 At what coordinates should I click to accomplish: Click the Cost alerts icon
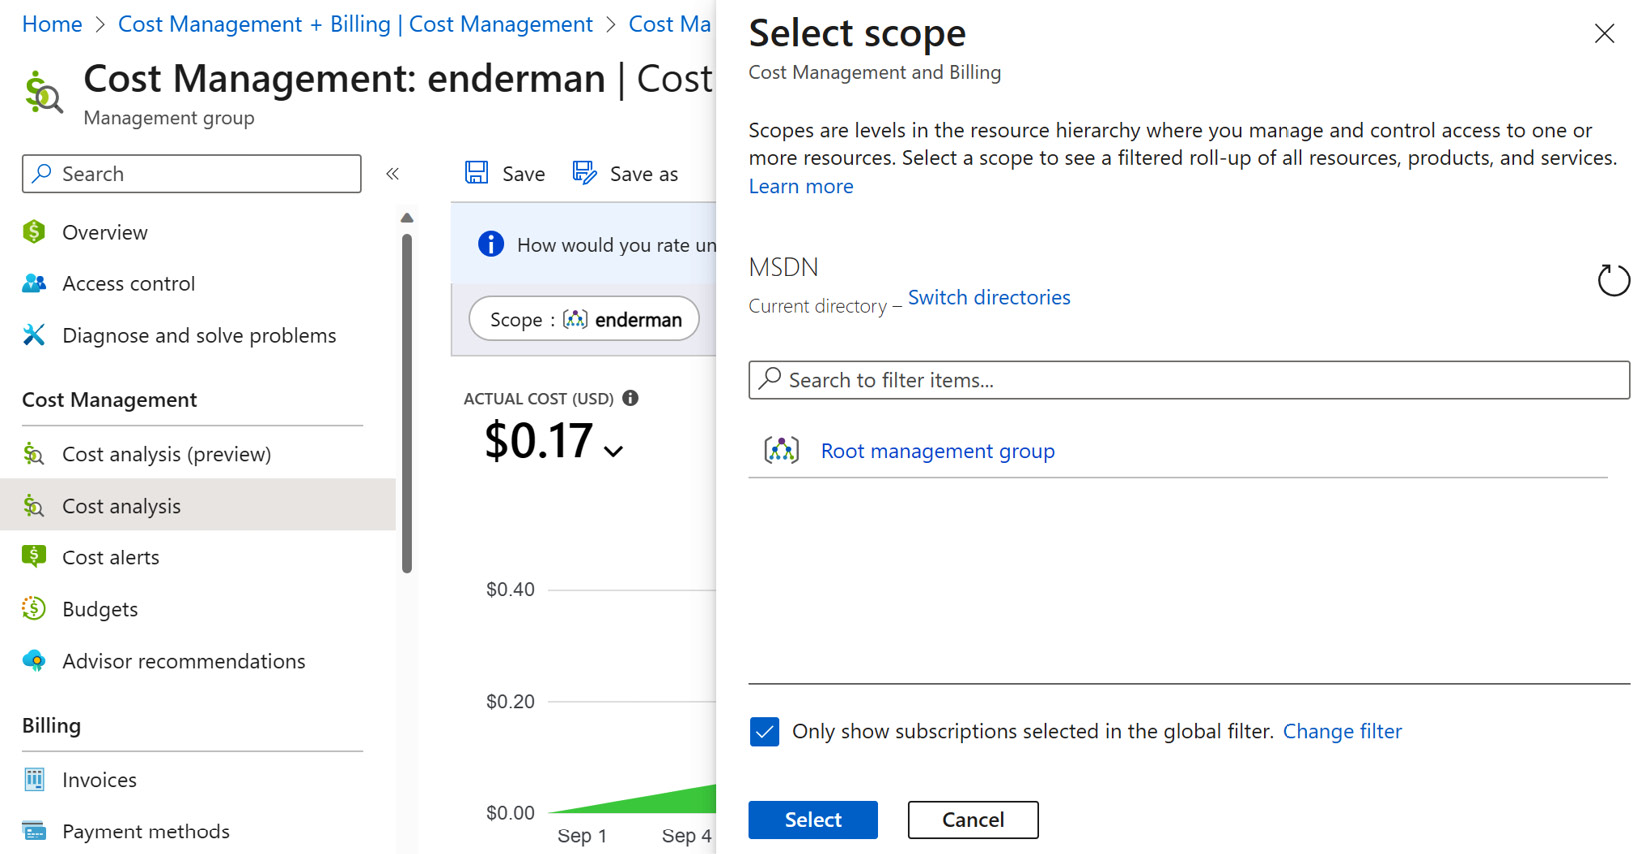pos(34,557)
